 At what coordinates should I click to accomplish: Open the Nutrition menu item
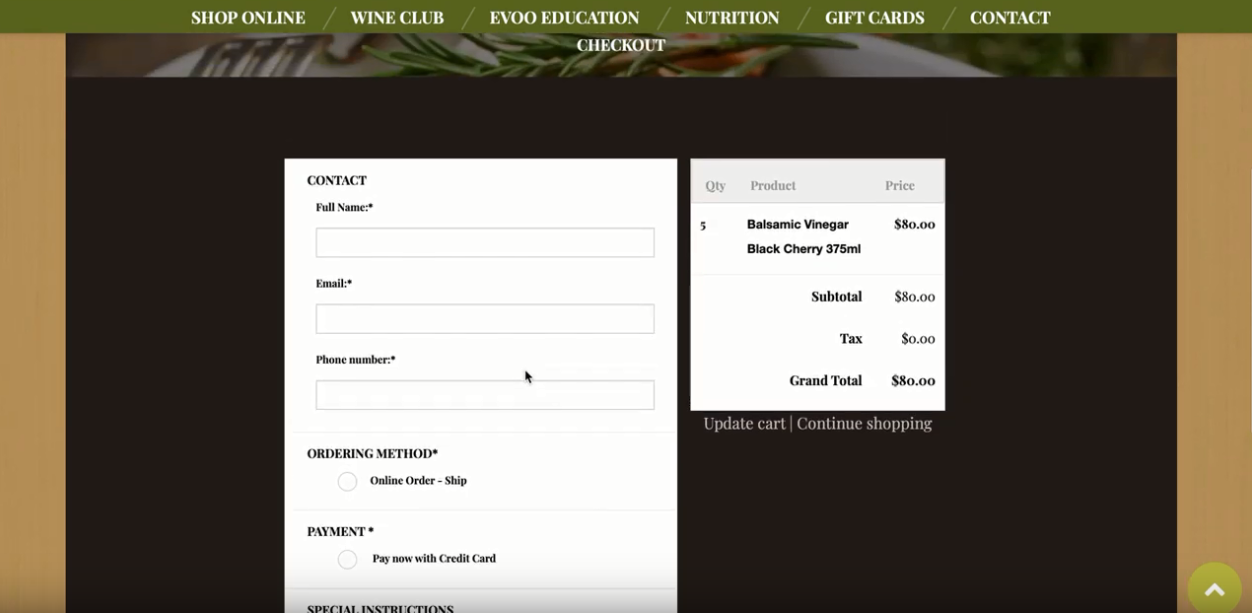point(732,17)
